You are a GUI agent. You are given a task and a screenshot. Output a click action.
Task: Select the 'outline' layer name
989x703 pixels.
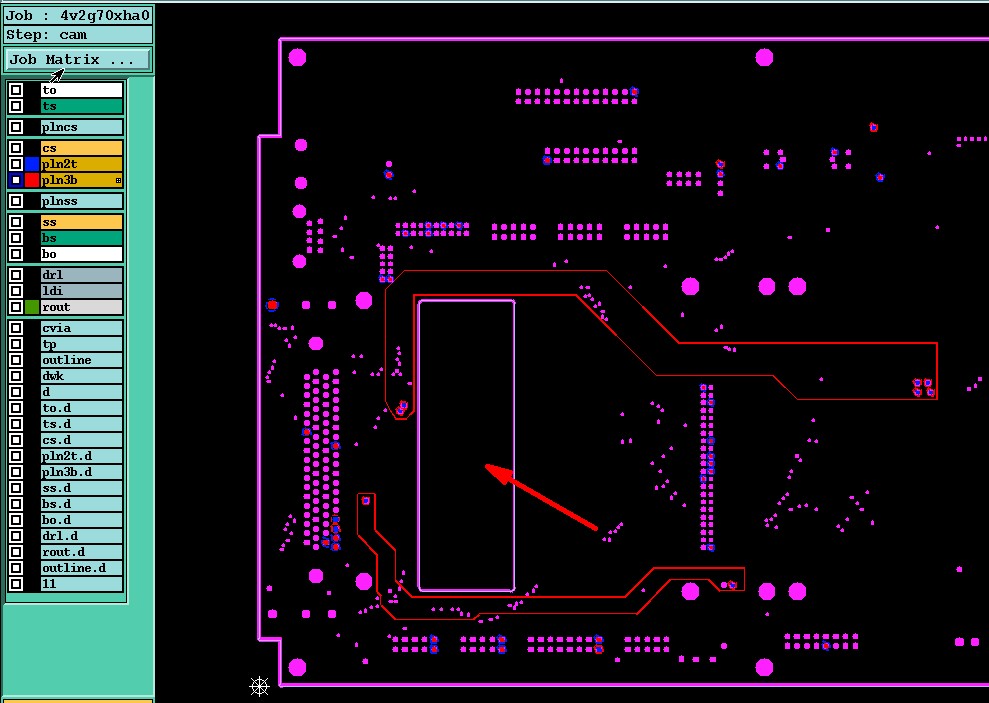click(x=81, y=360)
